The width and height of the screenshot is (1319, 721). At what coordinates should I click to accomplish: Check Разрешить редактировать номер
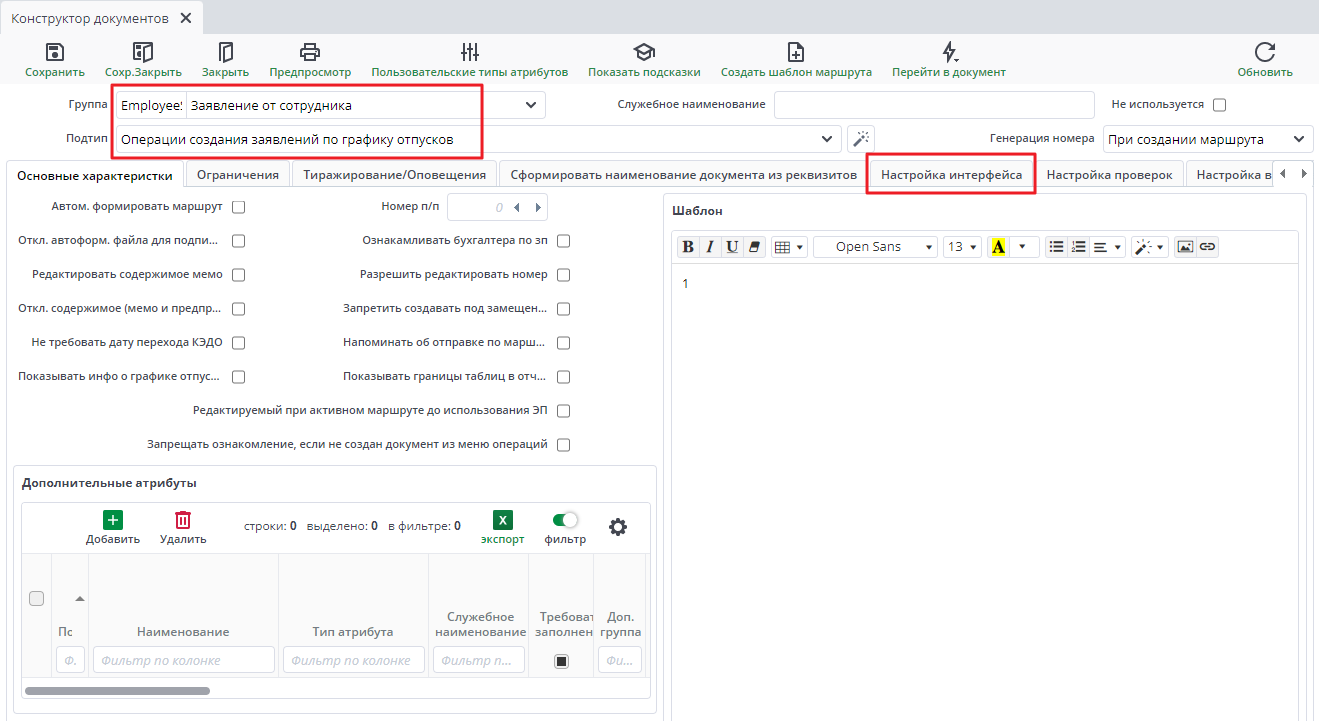click(563, 275)
